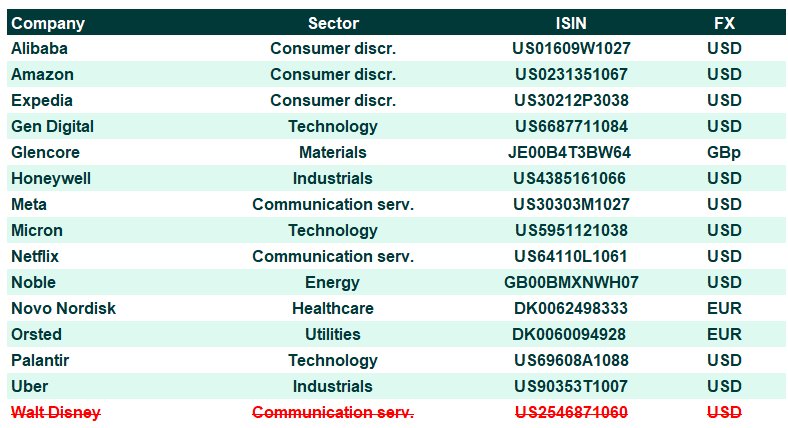Click Glencore's GBp currency cell
The width and height of the screenshot is (788, 428).
(x=724, y=153)
